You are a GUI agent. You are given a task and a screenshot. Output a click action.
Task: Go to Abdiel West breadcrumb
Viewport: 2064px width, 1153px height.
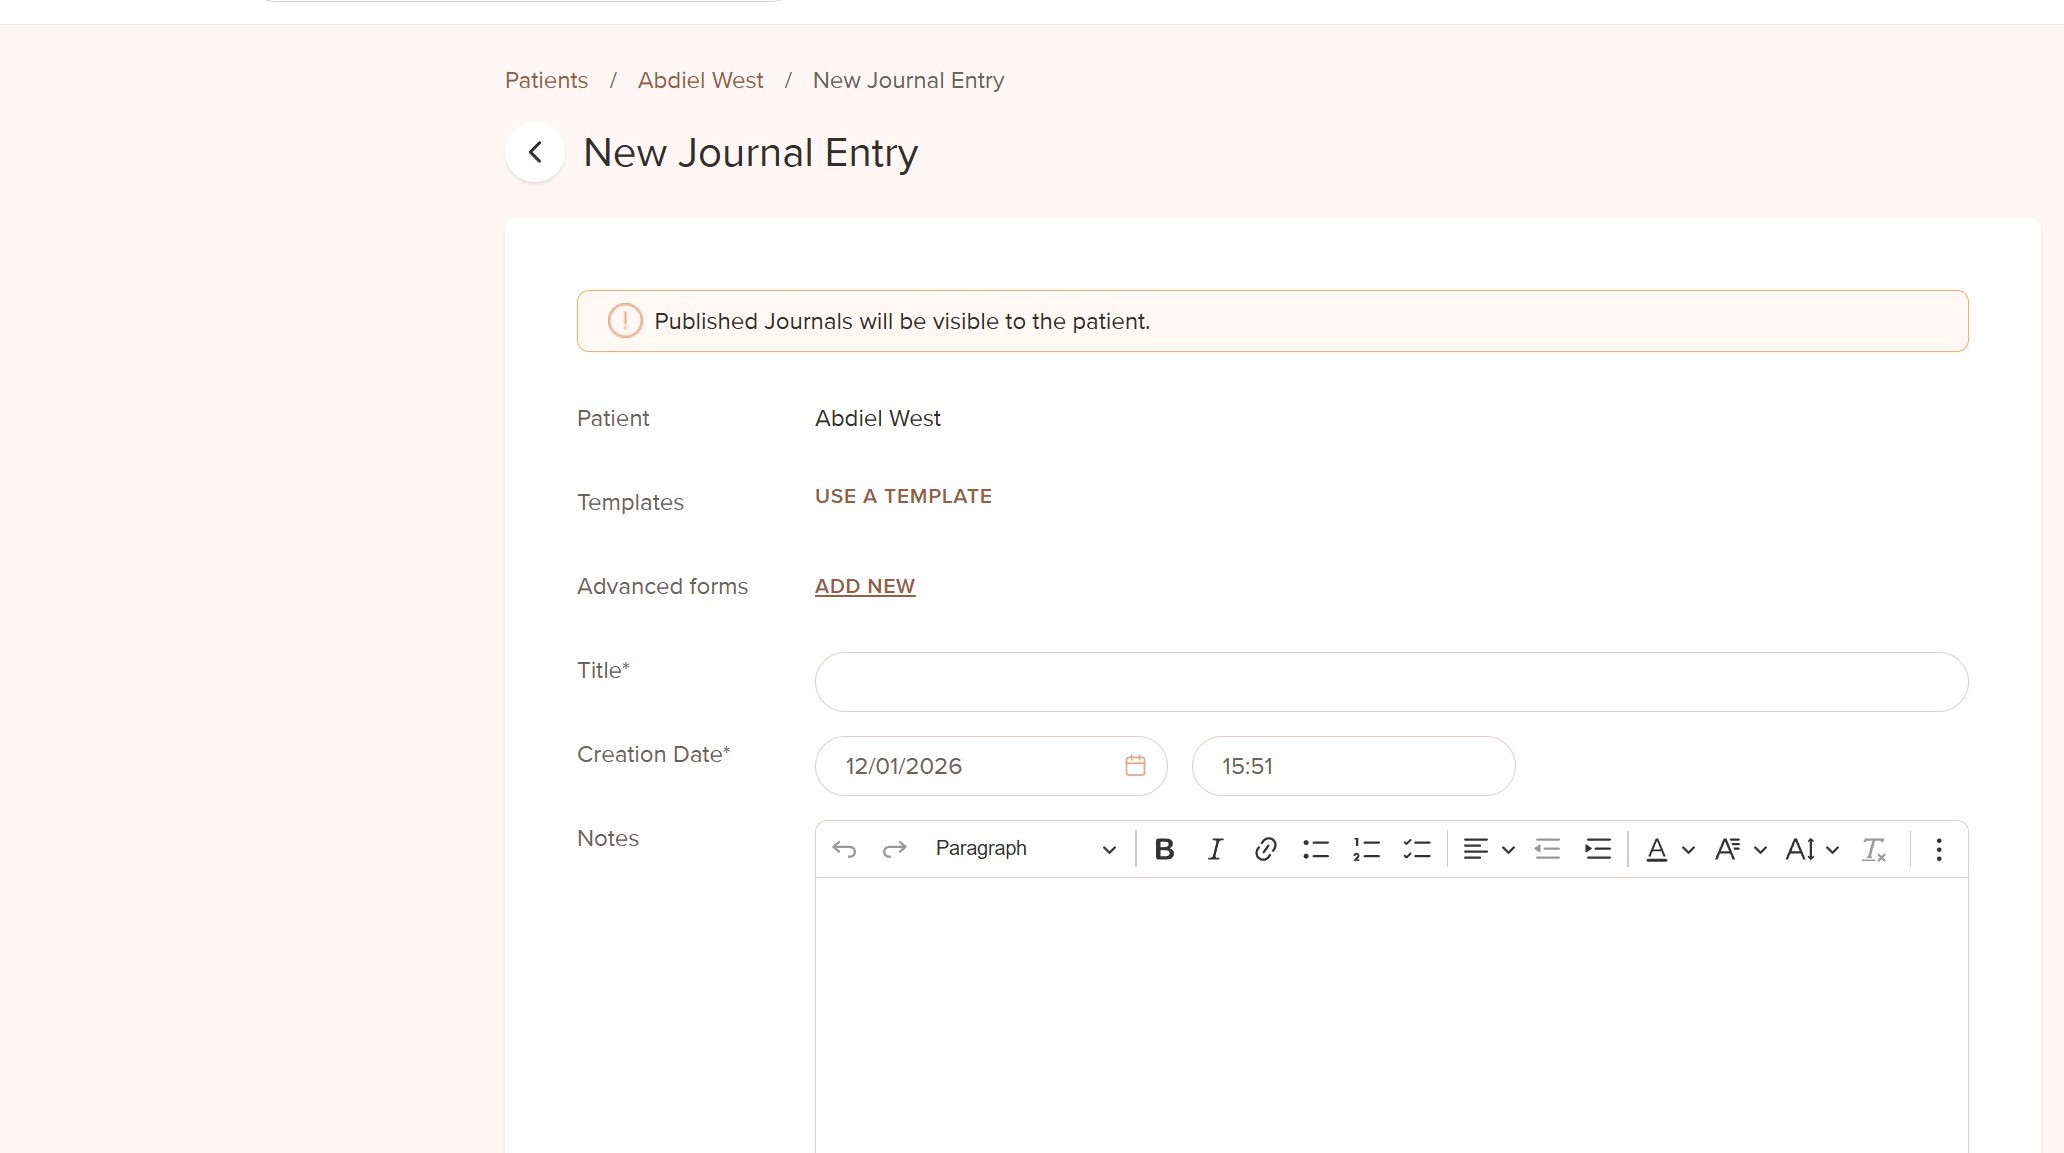pos(700,81)
